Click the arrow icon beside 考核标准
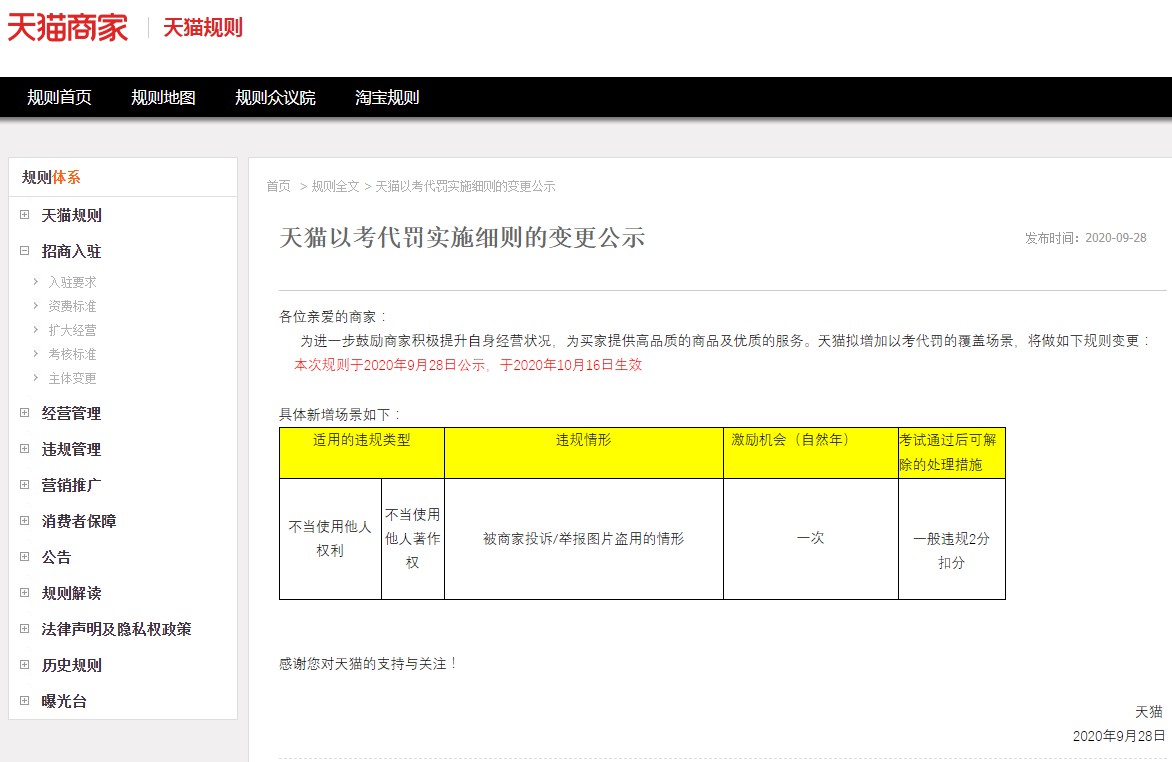 (x=35, y=353)
